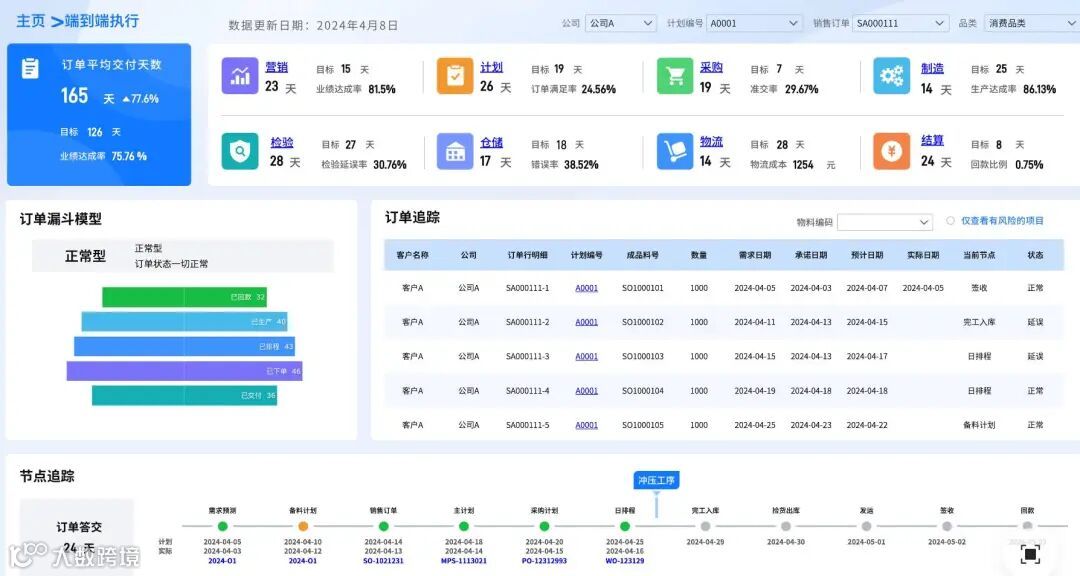Click the 备料计划 cell in row SA000111-5
Viewport: 1080px width, 576px height.
[x=979, y=425]
